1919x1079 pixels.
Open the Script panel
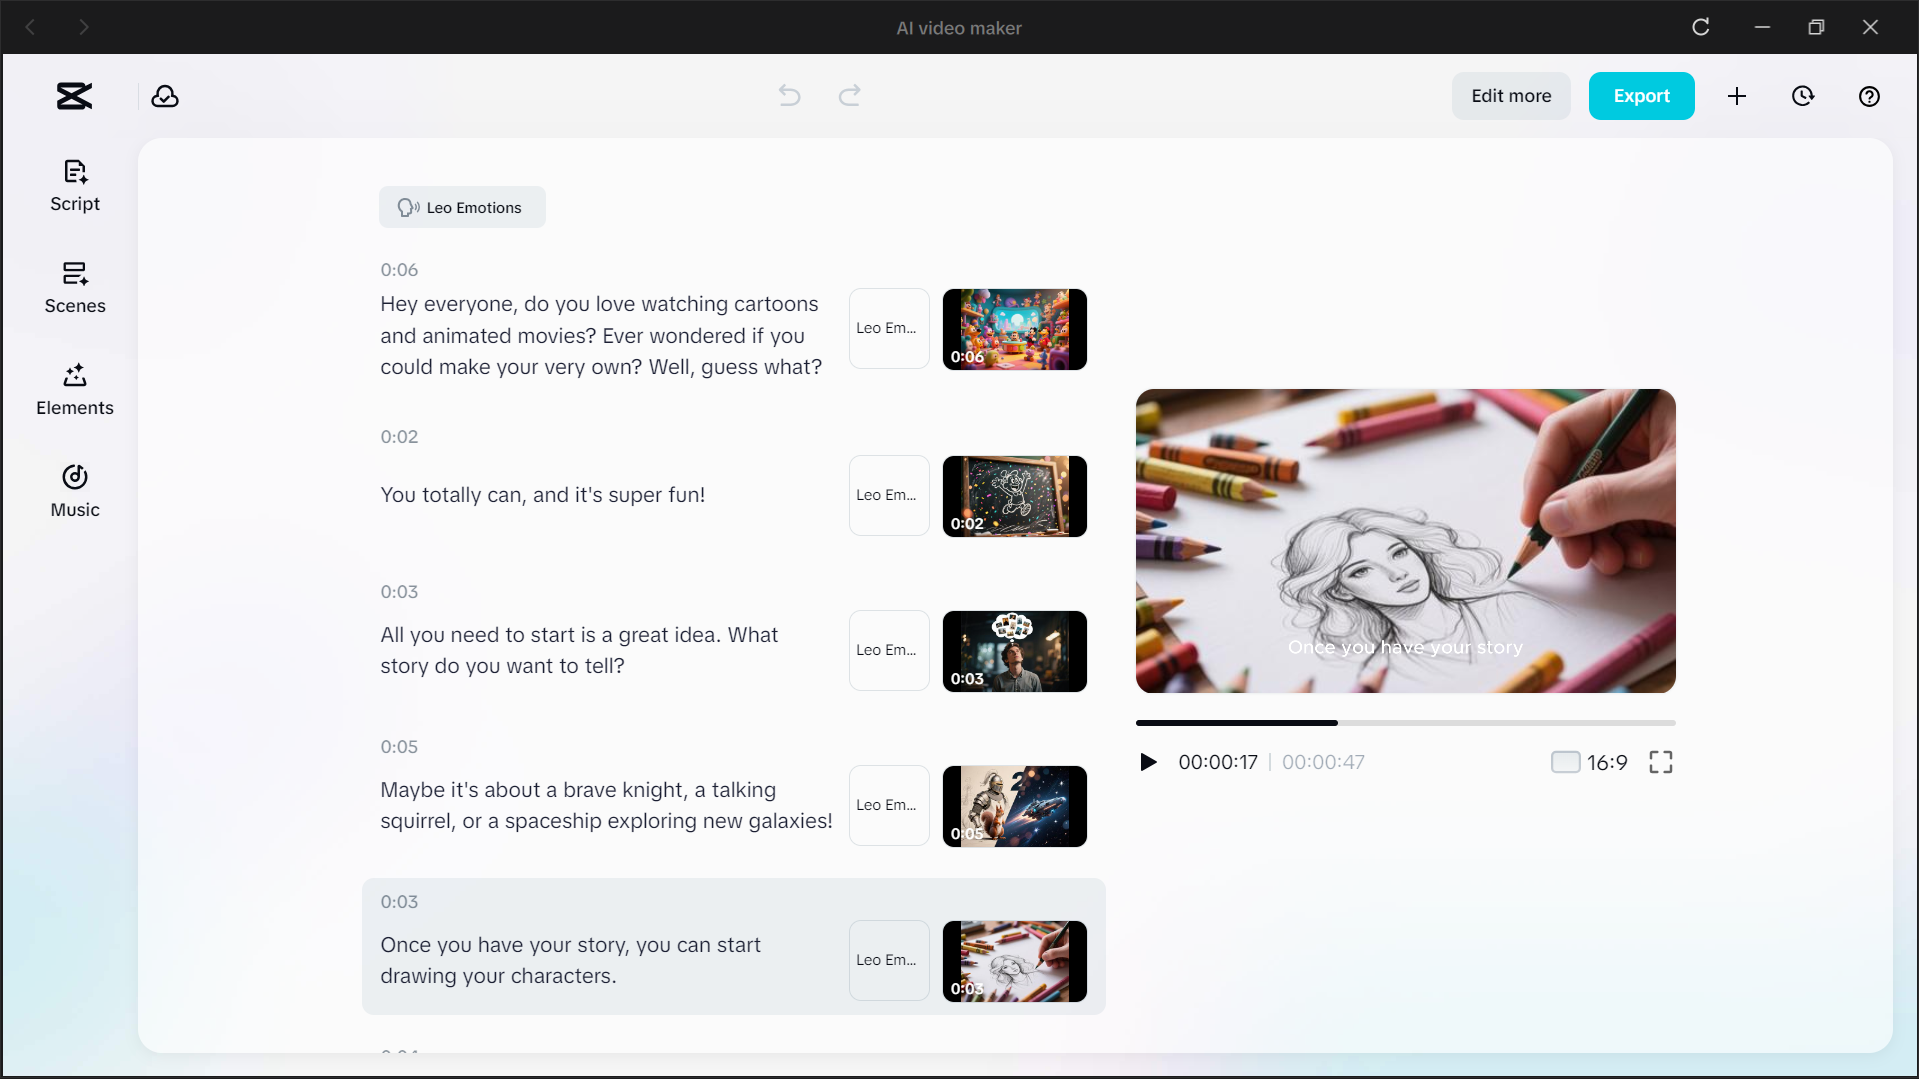(x=74, y=185)
